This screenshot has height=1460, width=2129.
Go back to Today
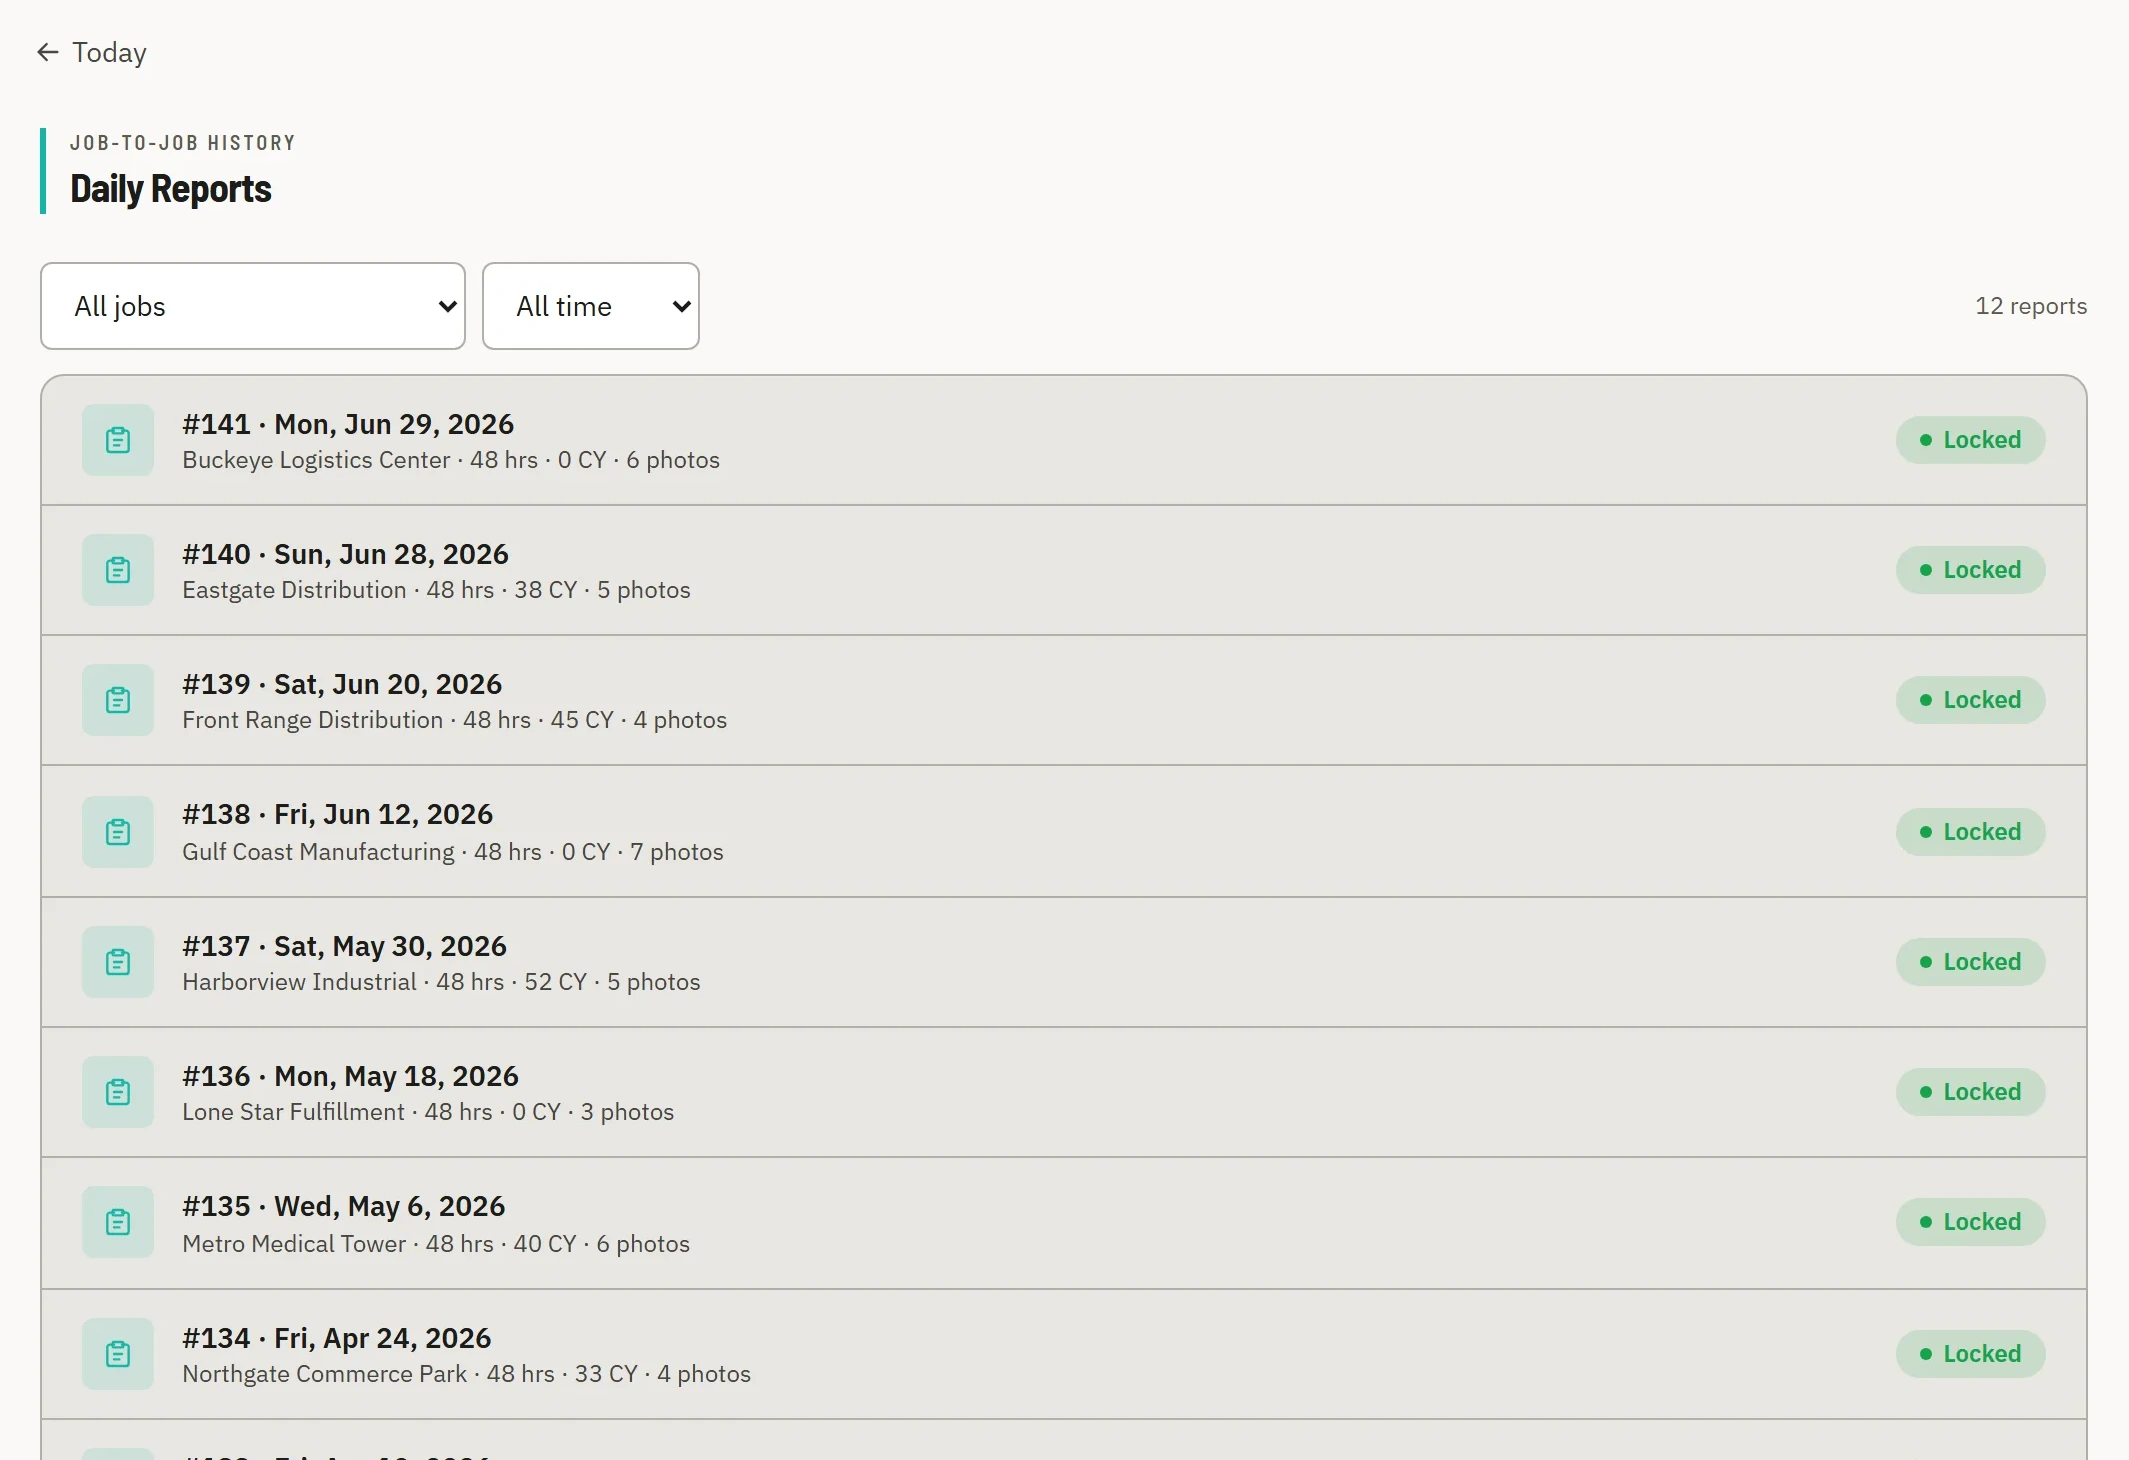(x=92, y=52)
